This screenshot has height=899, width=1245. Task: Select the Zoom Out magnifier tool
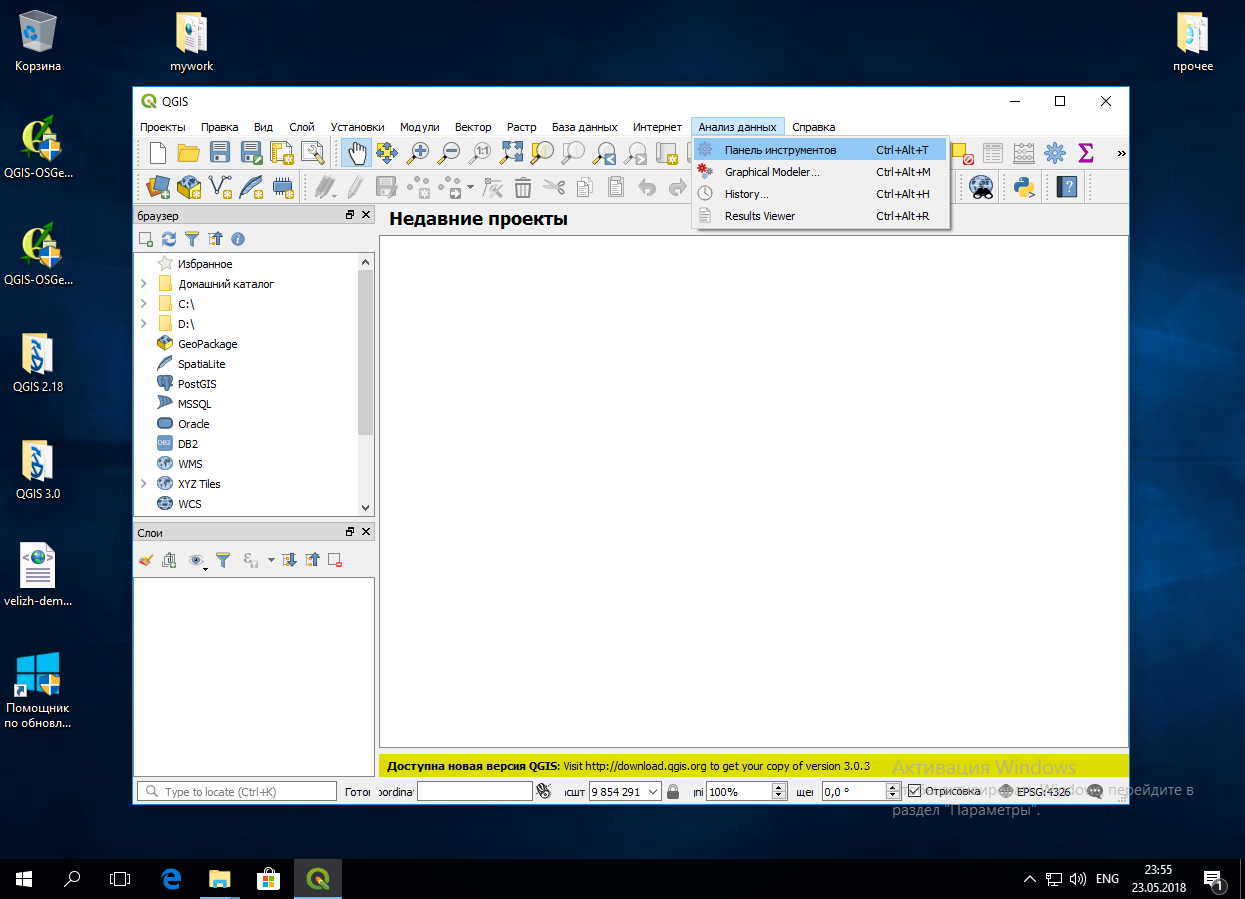point(449,153)
